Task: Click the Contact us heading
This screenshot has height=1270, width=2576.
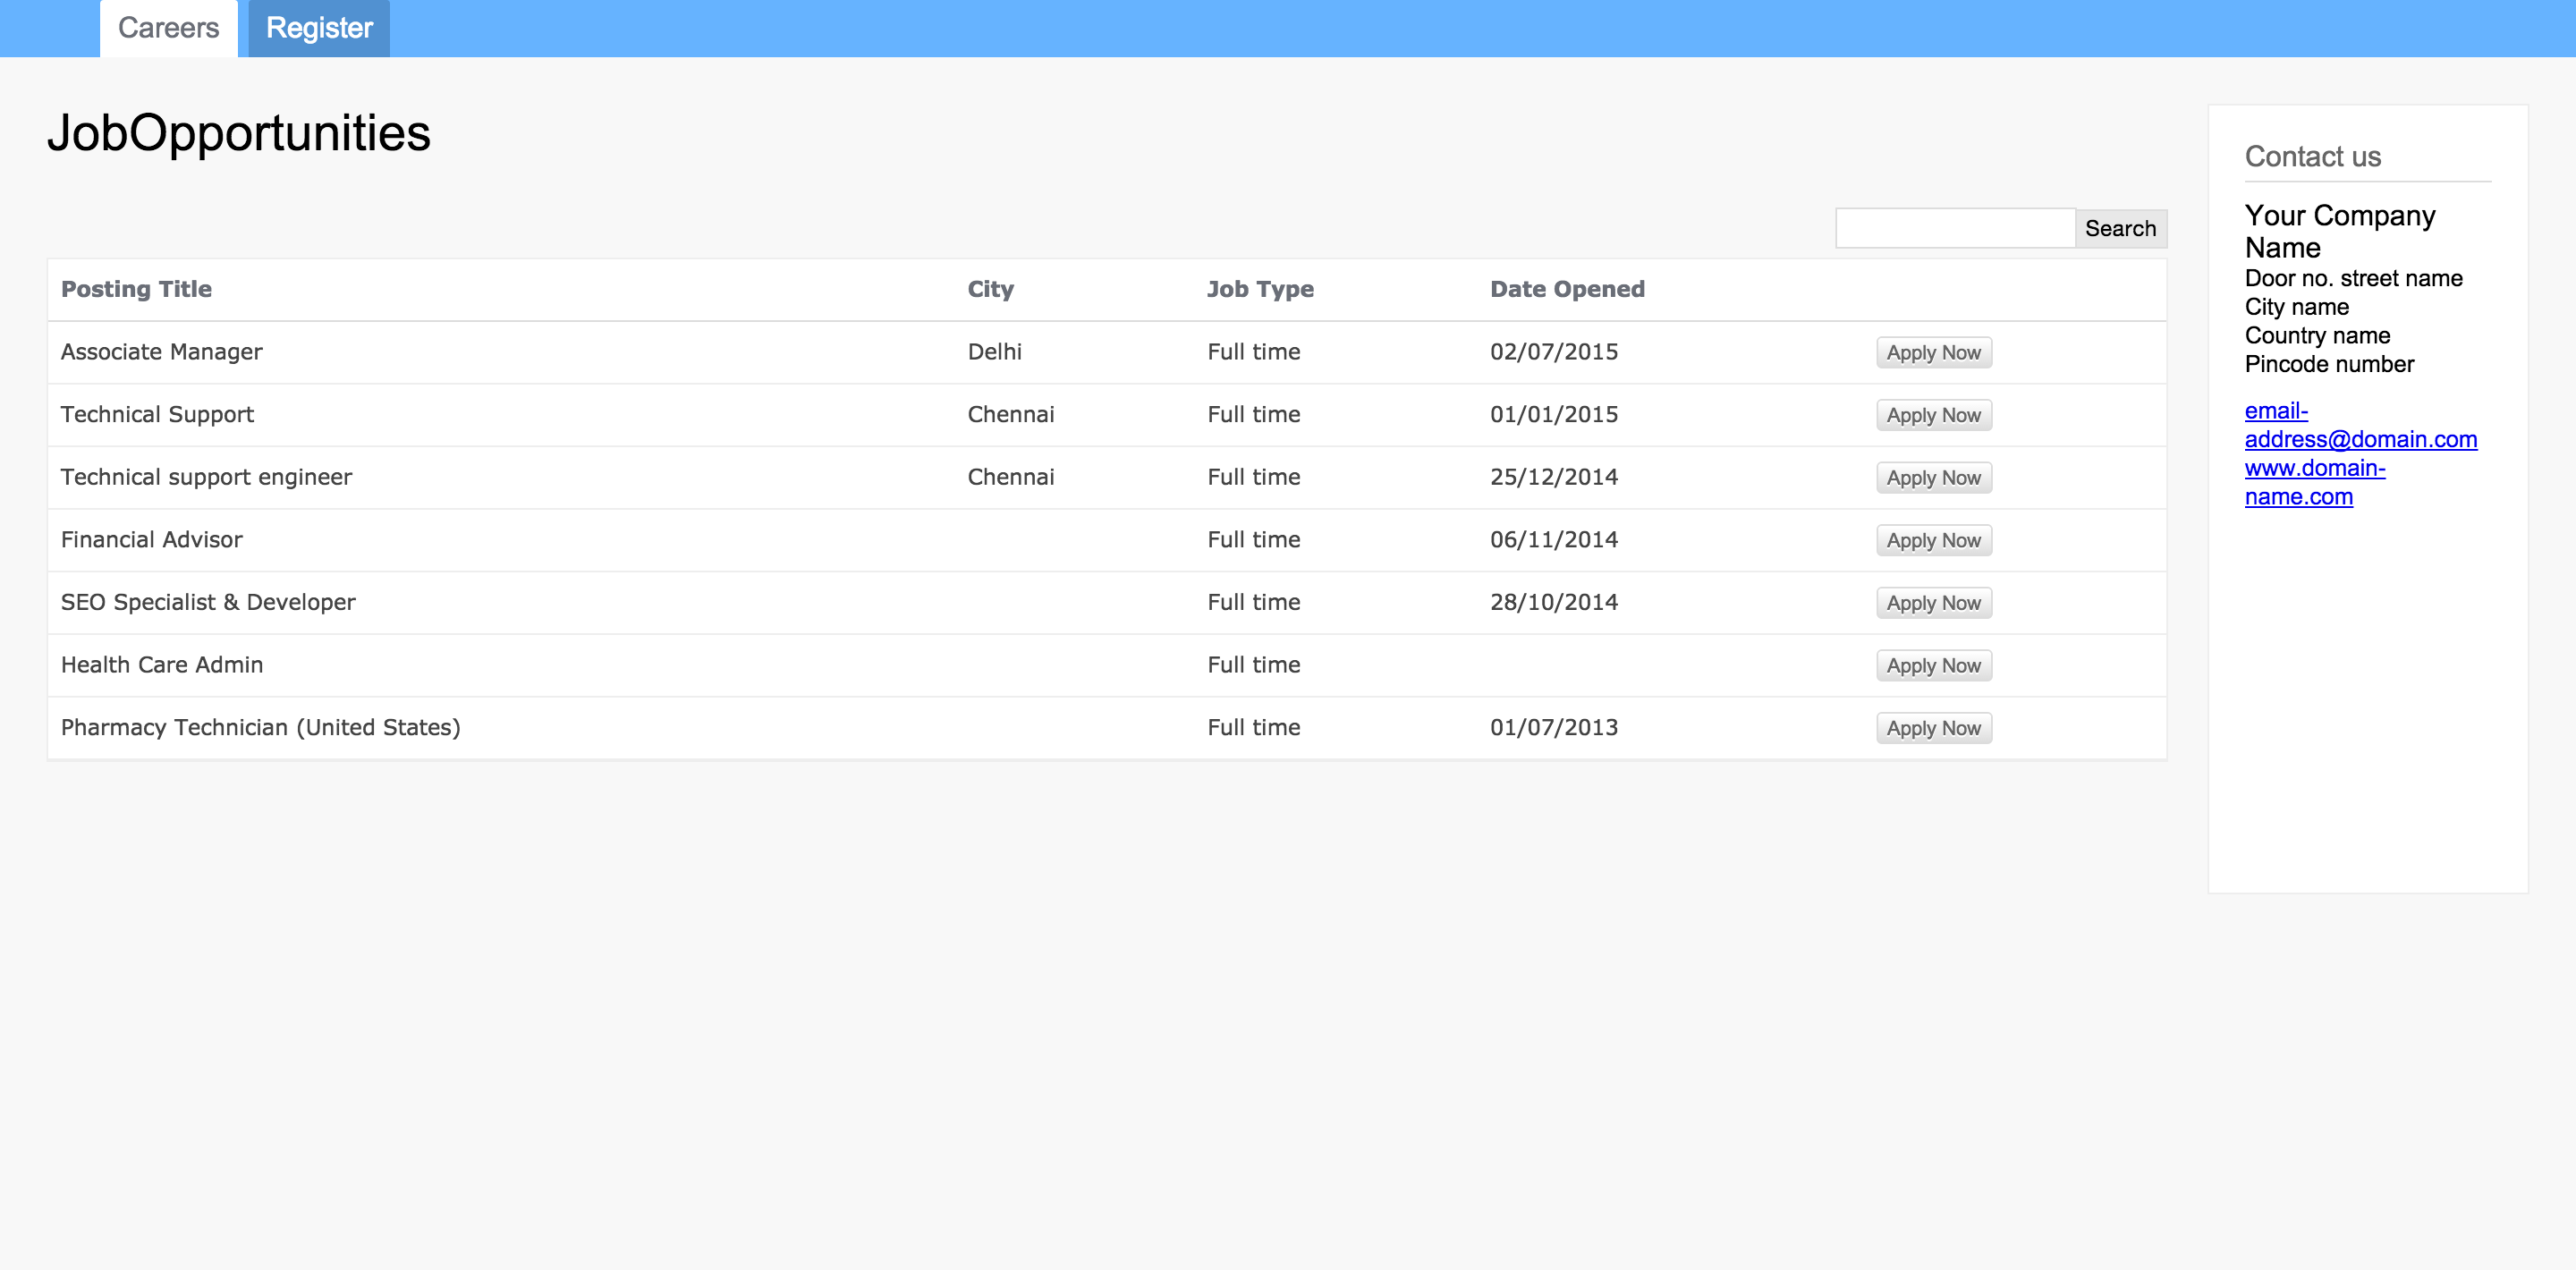Action: pyautogui.click(x=2312, y=157)
